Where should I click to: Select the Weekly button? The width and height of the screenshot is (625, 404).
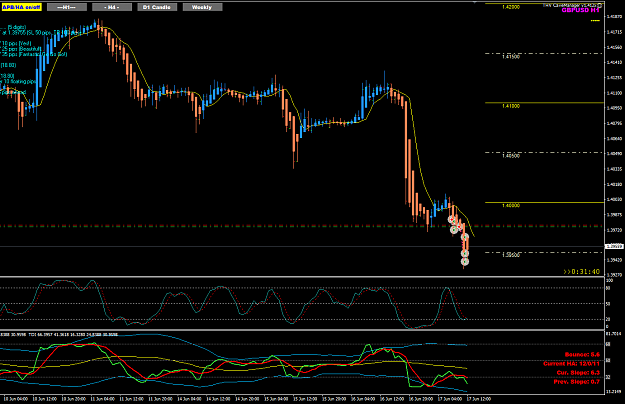202,7
